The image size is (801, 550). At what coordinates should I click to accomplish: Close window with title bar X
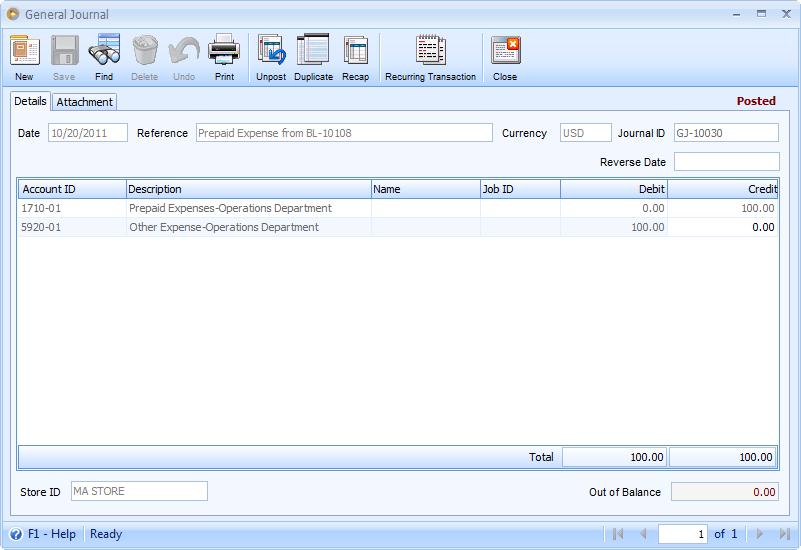click(787, 14)
